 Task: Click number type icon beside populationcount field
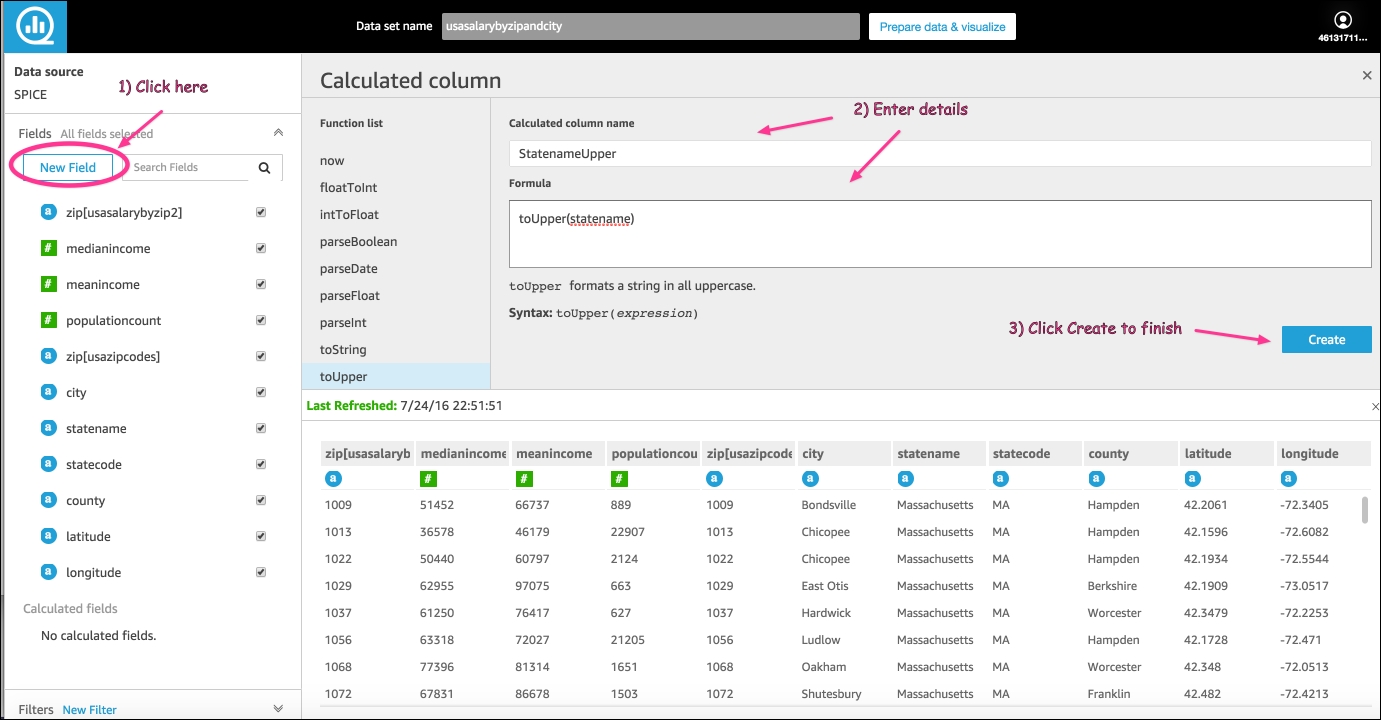pyautogui.click(x=47, y=320)
